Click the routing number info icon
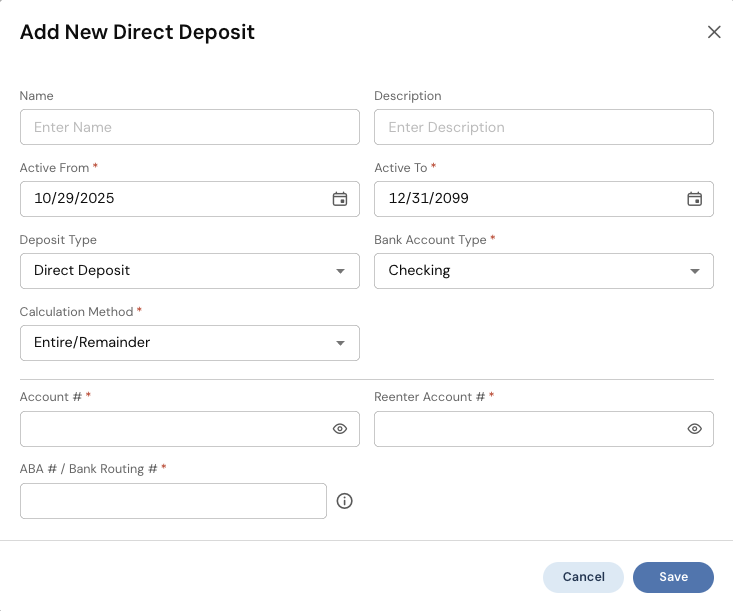The image size is (733, 611). click(x=345, y=501)
